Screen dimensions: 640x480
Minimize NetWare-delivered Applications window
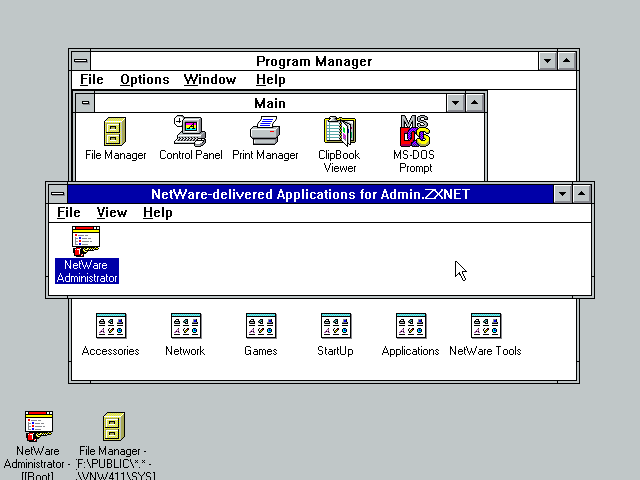coord(562,194)
